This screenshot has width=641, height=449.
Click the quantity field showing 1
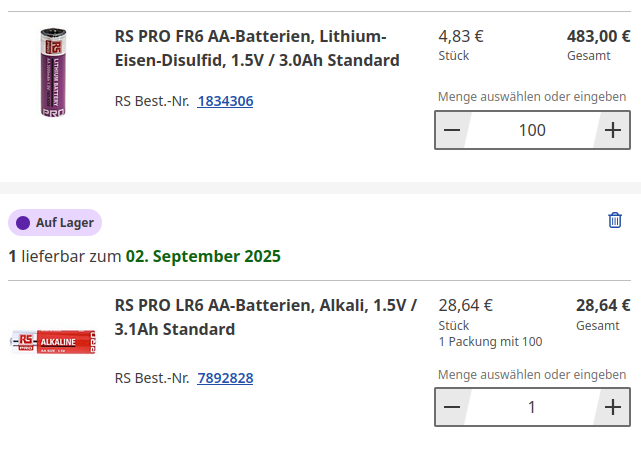click(532, 407)
